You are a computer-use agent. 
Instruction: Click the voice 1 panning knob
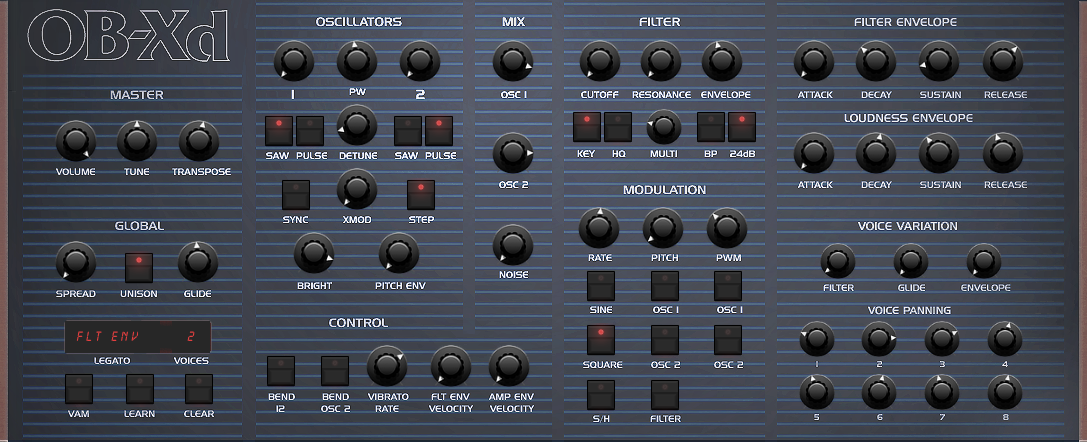pyautogui.click(x=817, y=339)
